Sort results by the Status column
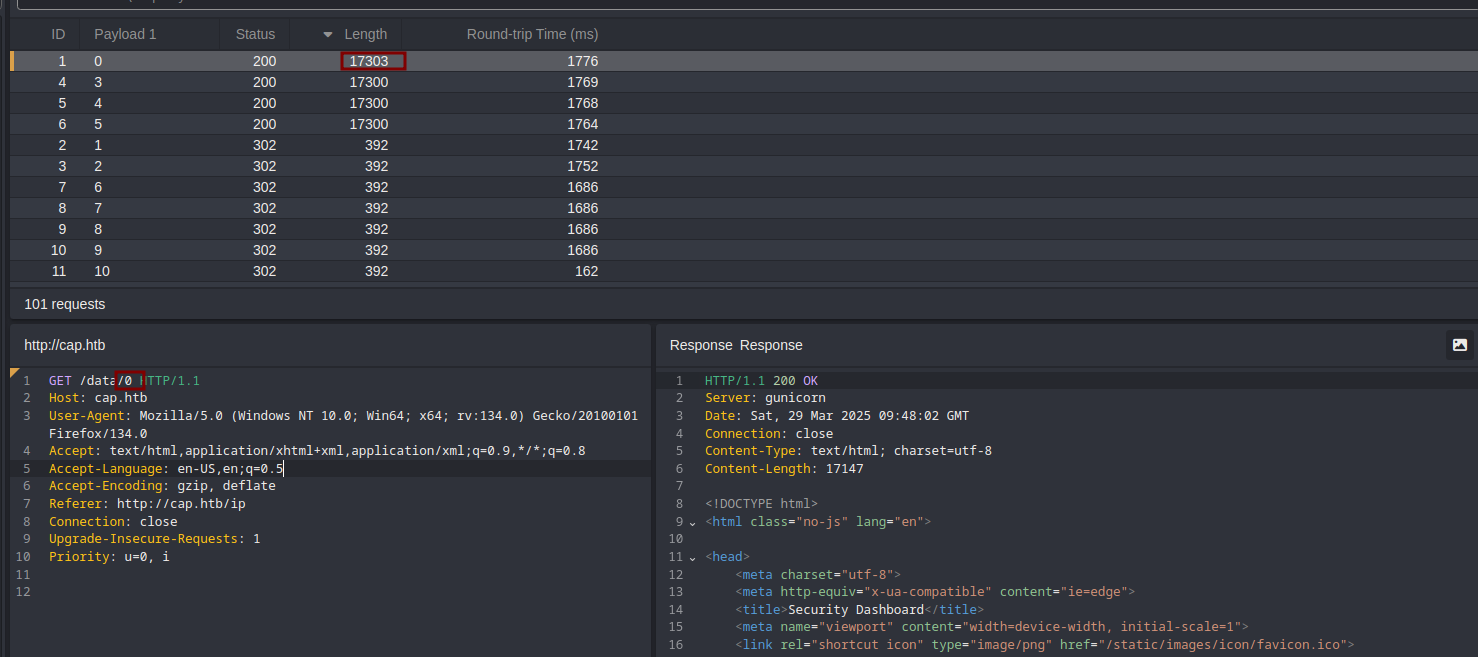The width and height of the screenshot is (1478, 657). pos(255,33)
